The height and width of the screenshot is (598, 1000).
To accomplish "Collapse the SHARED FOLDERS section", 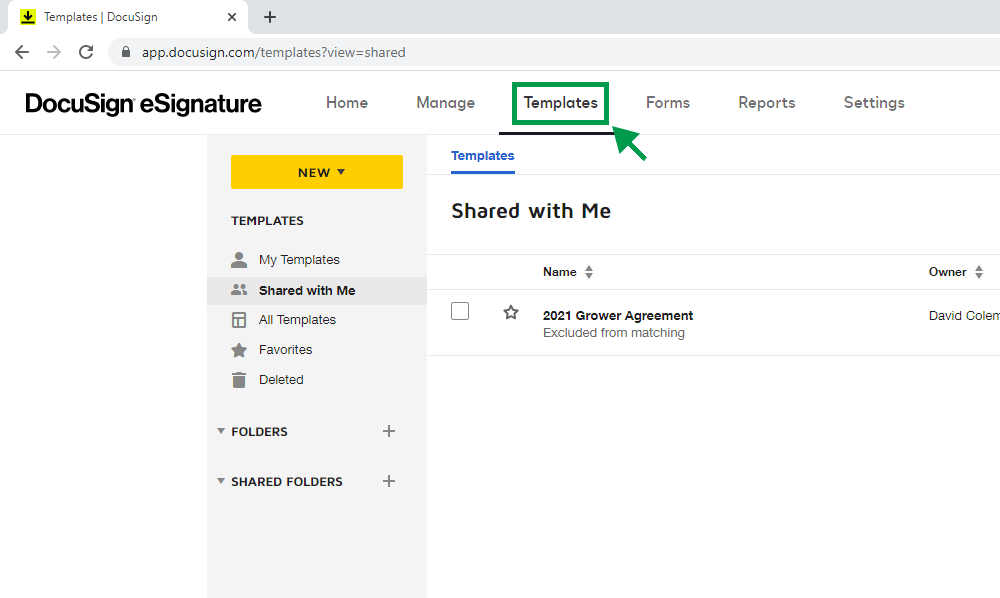I will coord(221,481).
